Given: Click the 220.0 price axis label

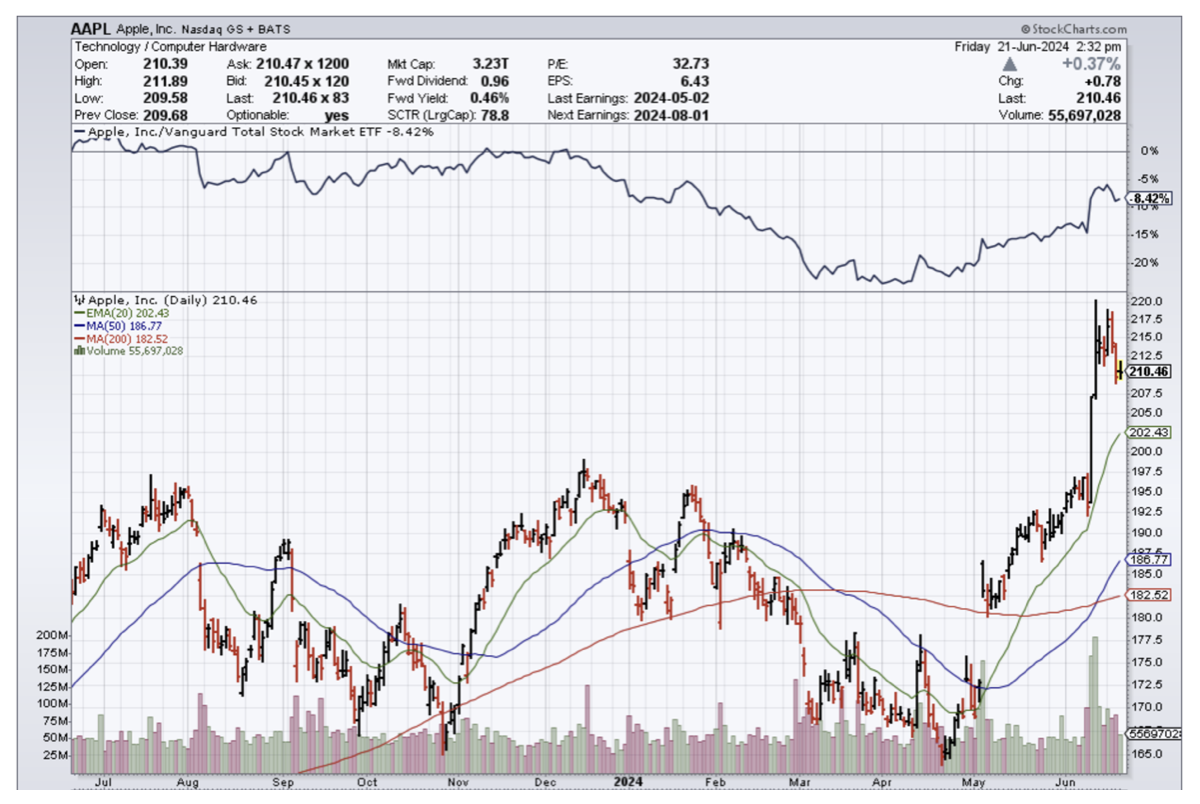Looking at the screenshot, I should (1145, 301).
